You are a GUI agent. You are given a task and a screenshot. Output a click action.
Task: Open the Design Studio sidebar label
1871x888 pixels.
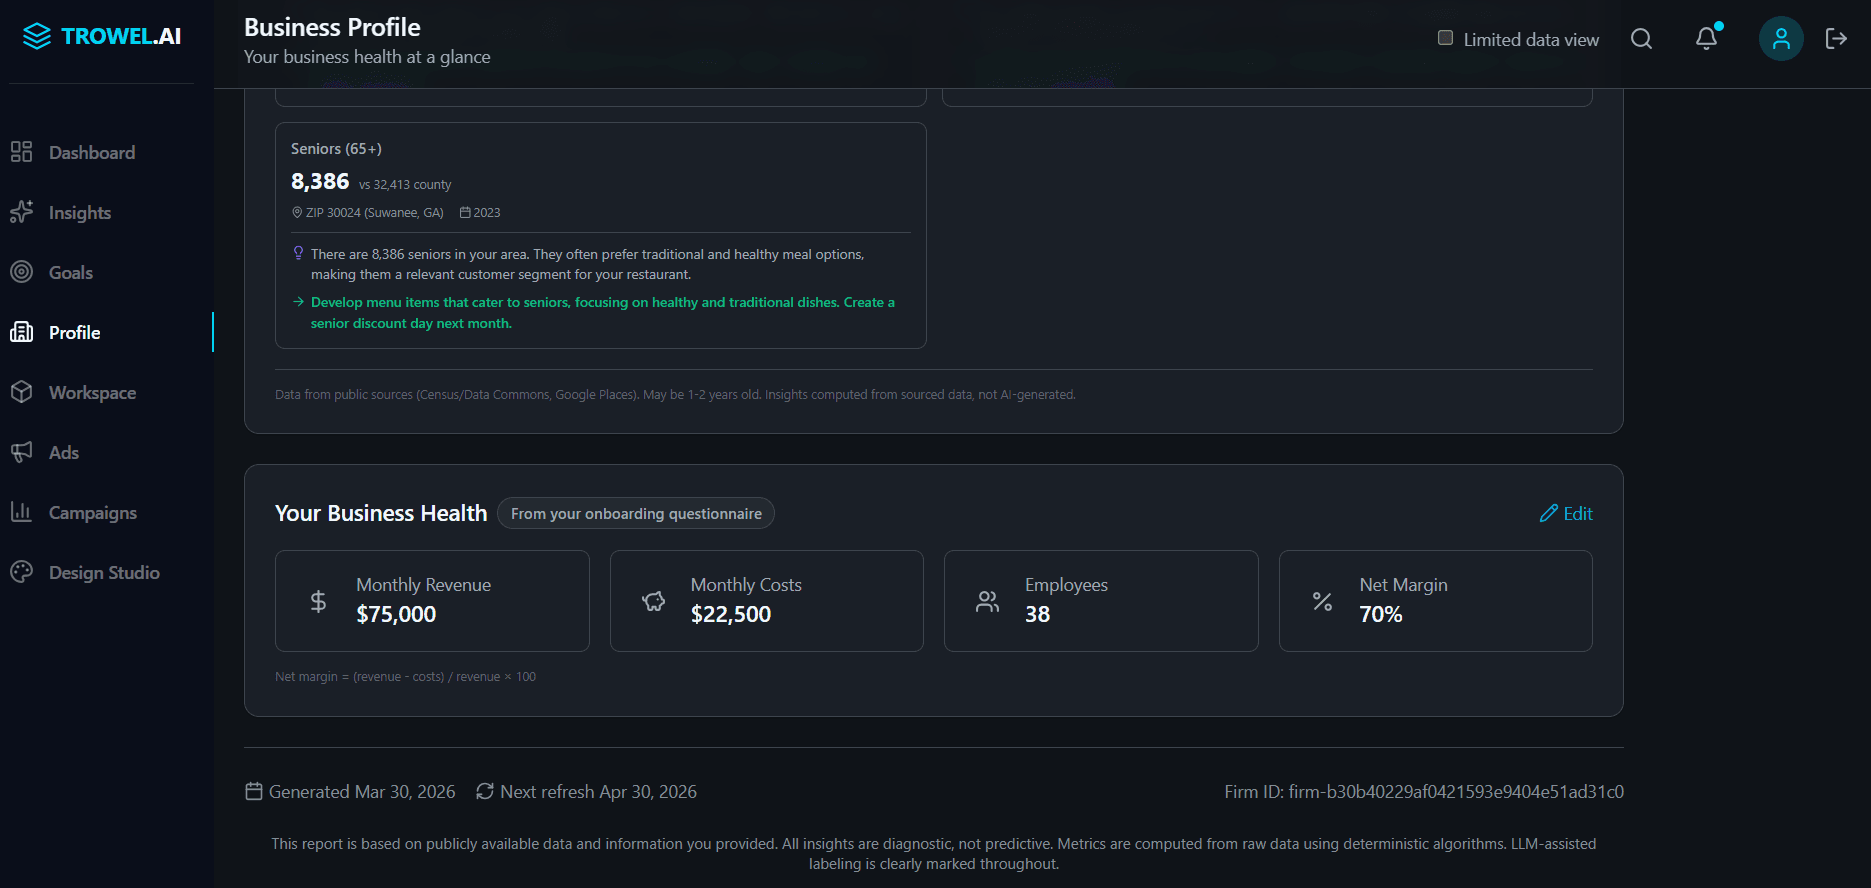point(104,573)
